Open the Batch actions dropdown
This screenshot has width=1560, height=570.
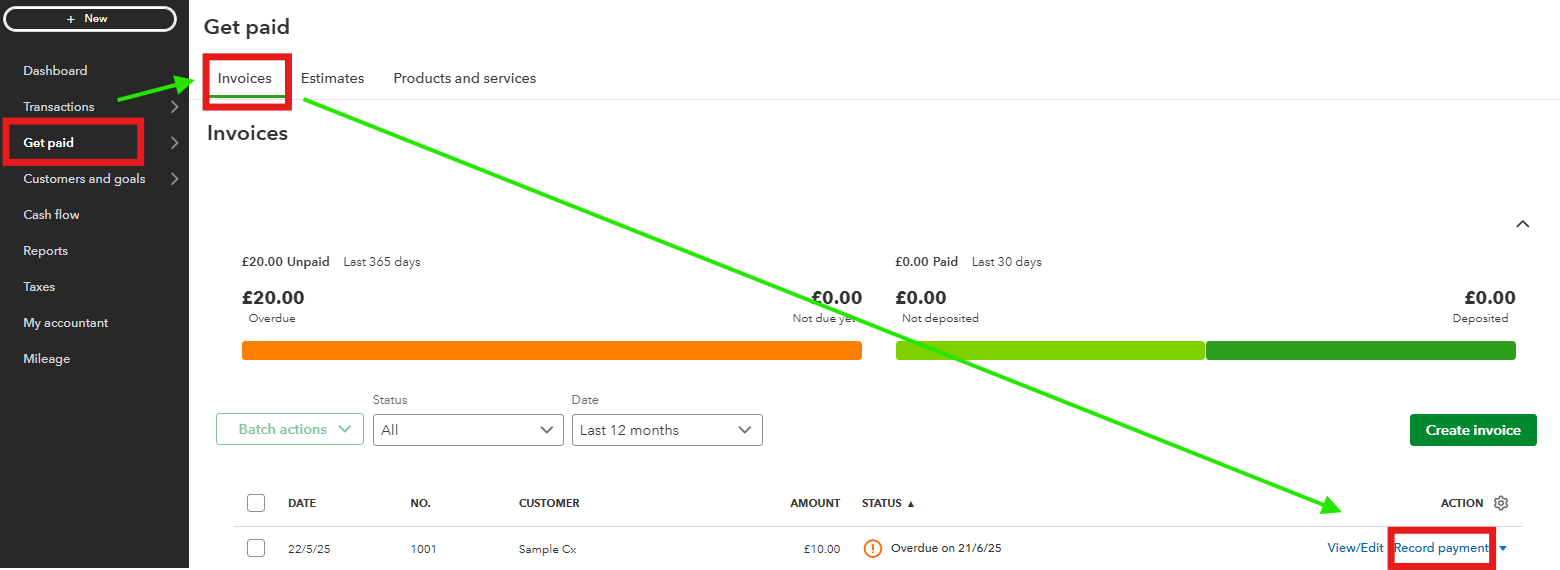click(x=290, y=429)
